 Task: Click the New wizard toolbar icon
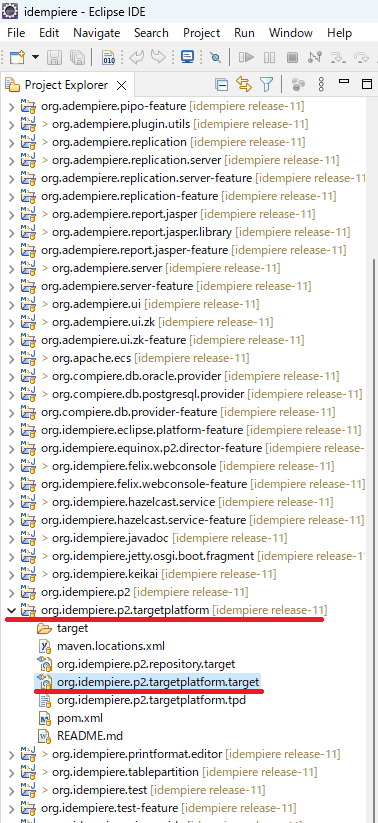pyautogui.click(x=17, y=57)
